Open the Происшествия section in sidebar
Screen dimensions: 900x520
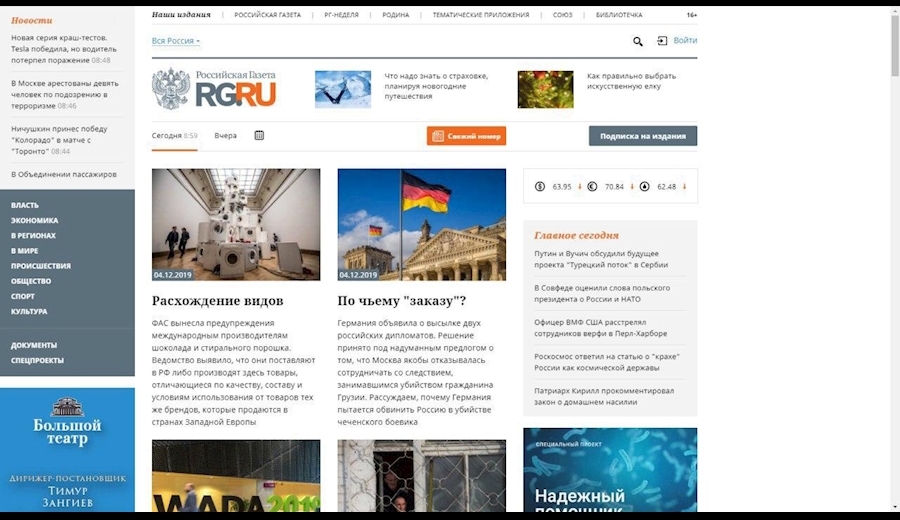(x=40, y=266)
